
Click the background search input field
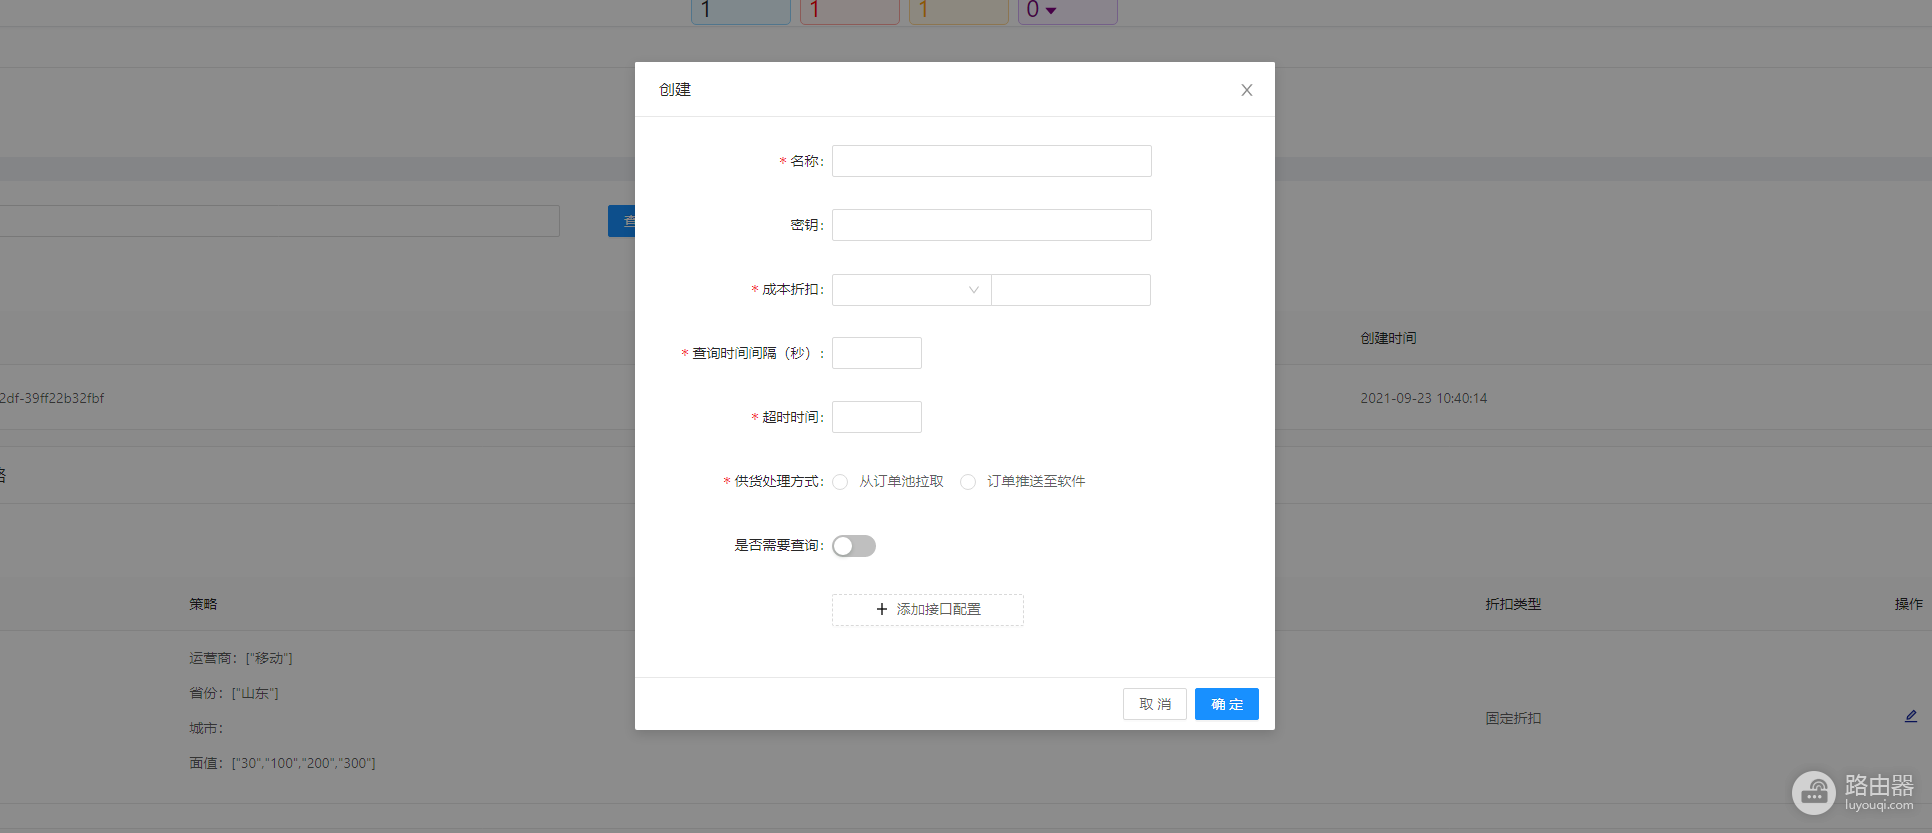tap(279, 221)
